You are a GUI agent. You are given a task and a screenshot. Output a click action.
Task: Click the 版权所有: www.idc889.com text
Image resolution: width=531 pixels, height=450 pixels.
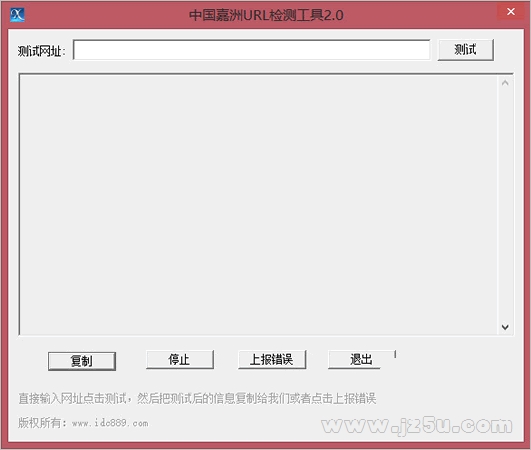click(x=83, y=423)
